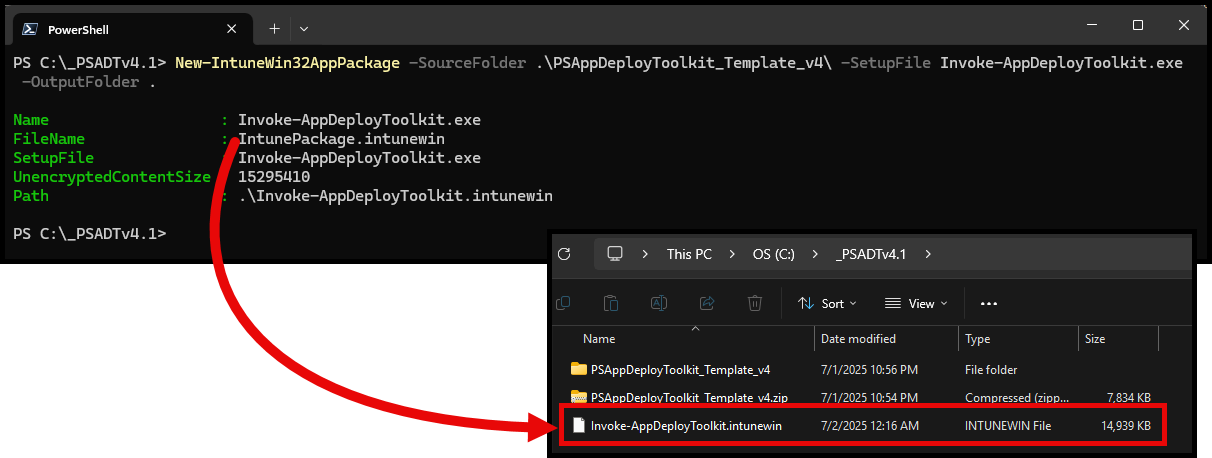Select Invoke-AppDeployToolkit.intunewin file

686,426
